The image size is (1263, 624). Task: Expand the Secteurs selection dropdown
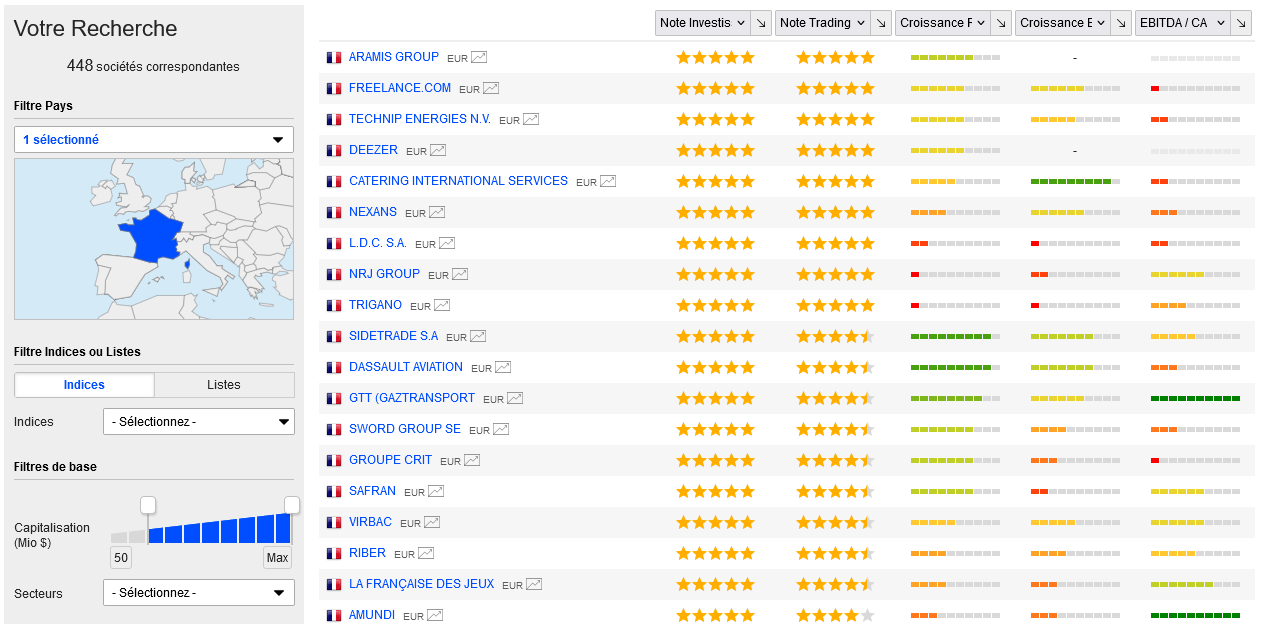pyautogui.click(x=199, y=593)
